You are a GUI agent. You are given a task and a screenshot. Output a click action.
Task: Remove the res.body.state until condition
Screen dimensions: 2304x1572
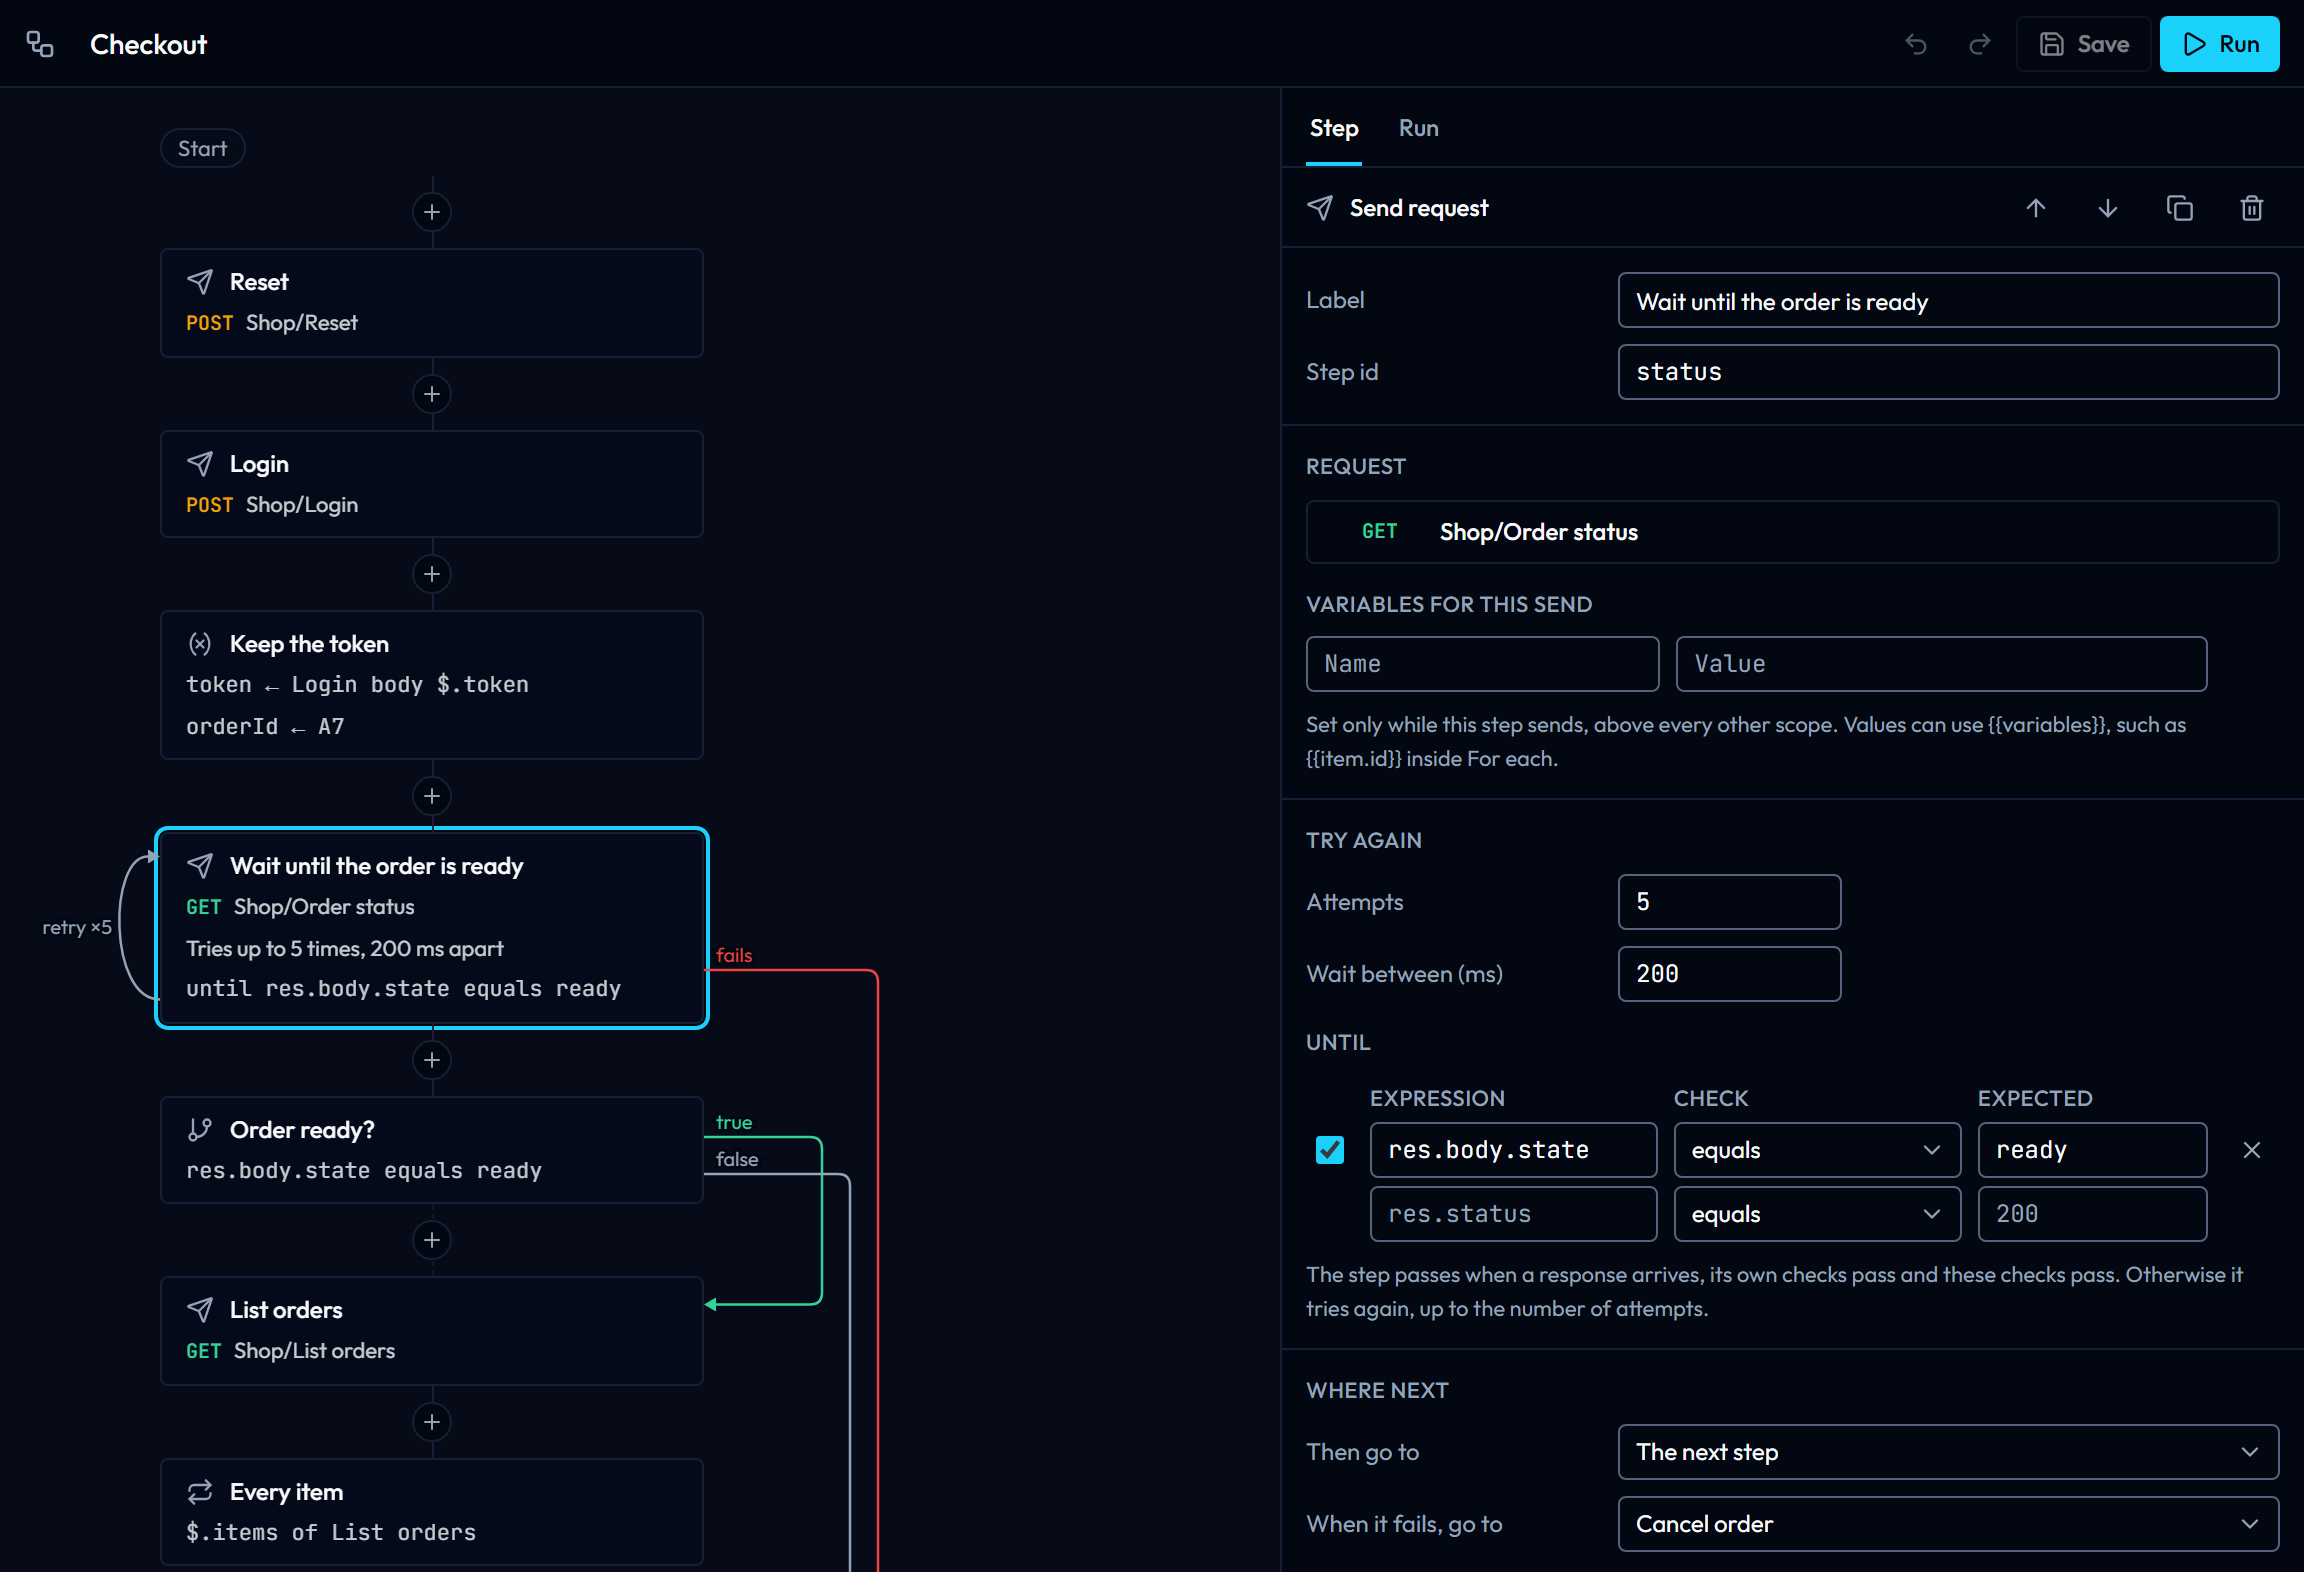point(2252,1150)
